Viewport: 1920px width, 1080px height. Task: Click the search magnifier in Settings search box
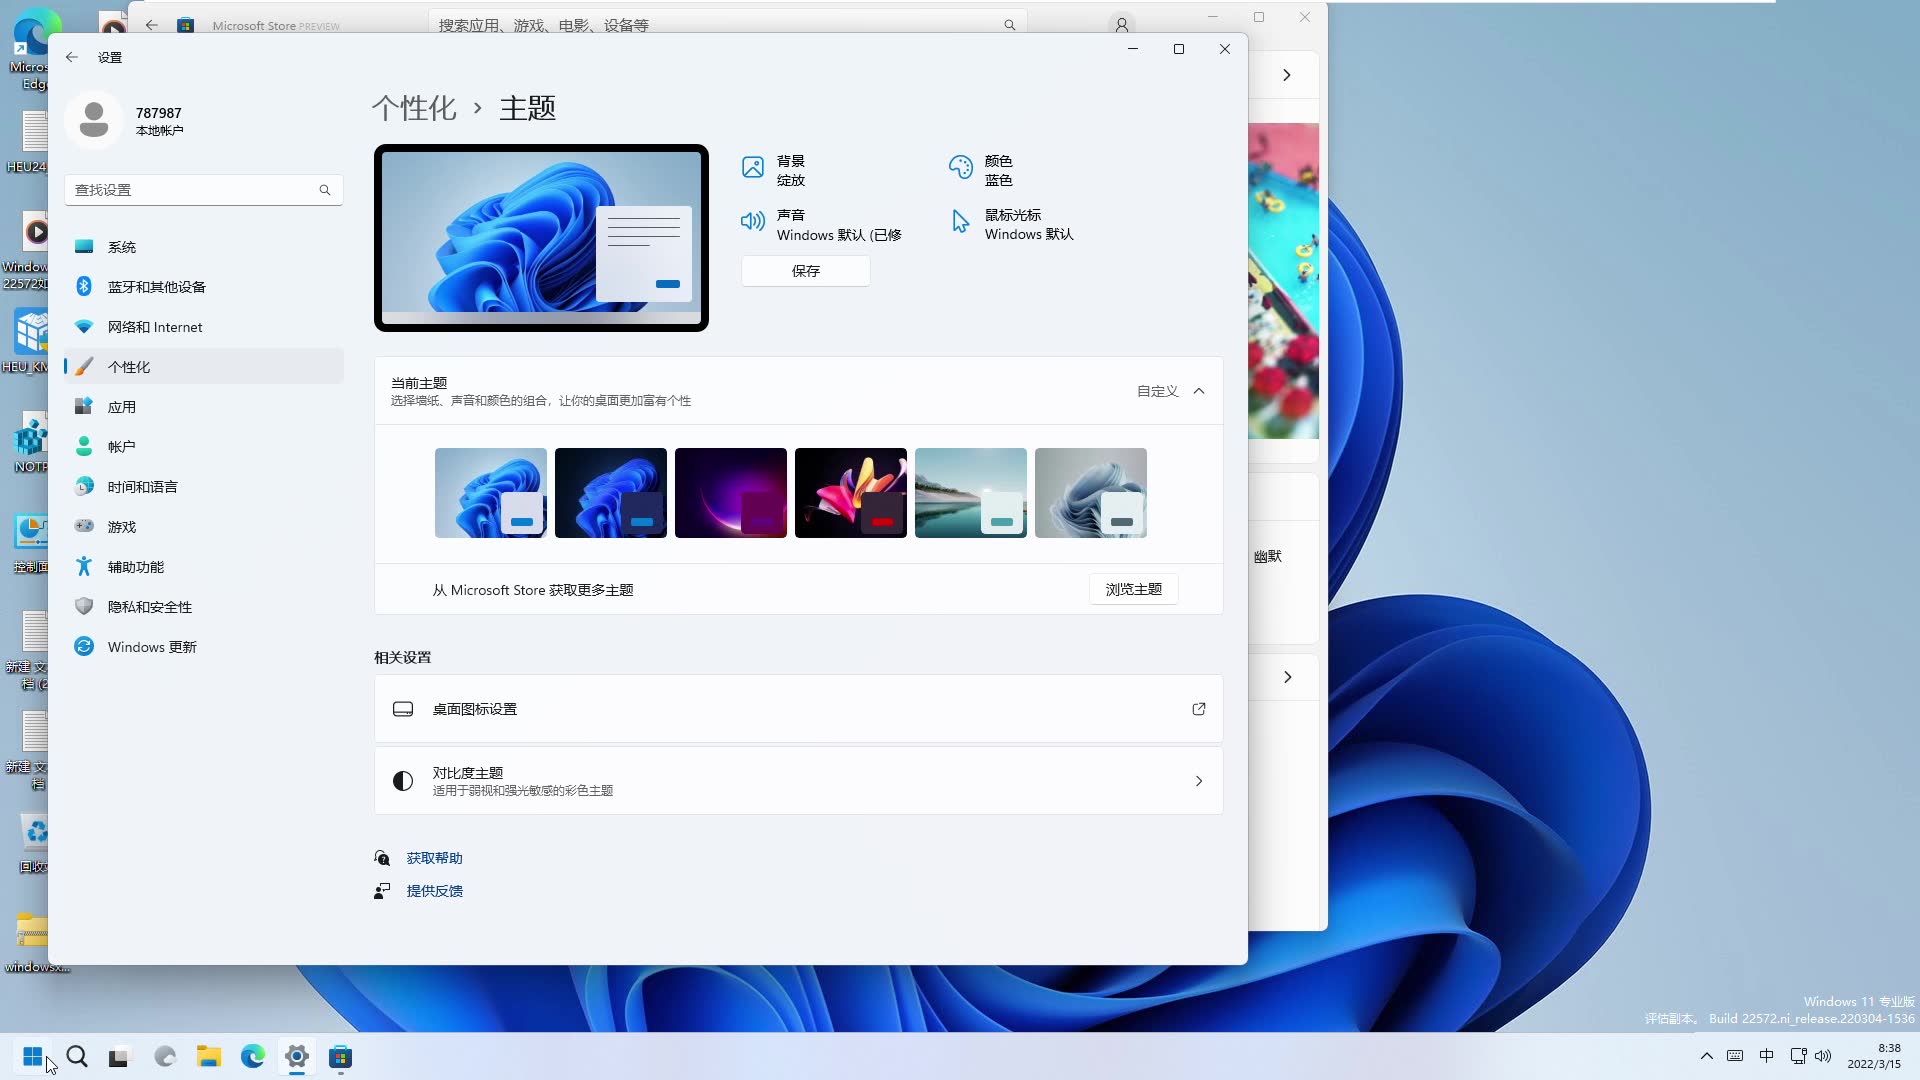pos(325,190)
